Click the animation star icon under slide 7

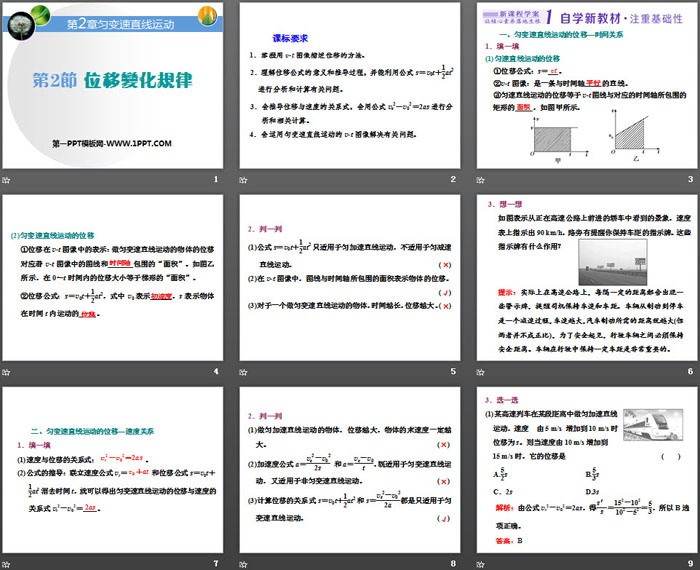click(x=8, y=563)
